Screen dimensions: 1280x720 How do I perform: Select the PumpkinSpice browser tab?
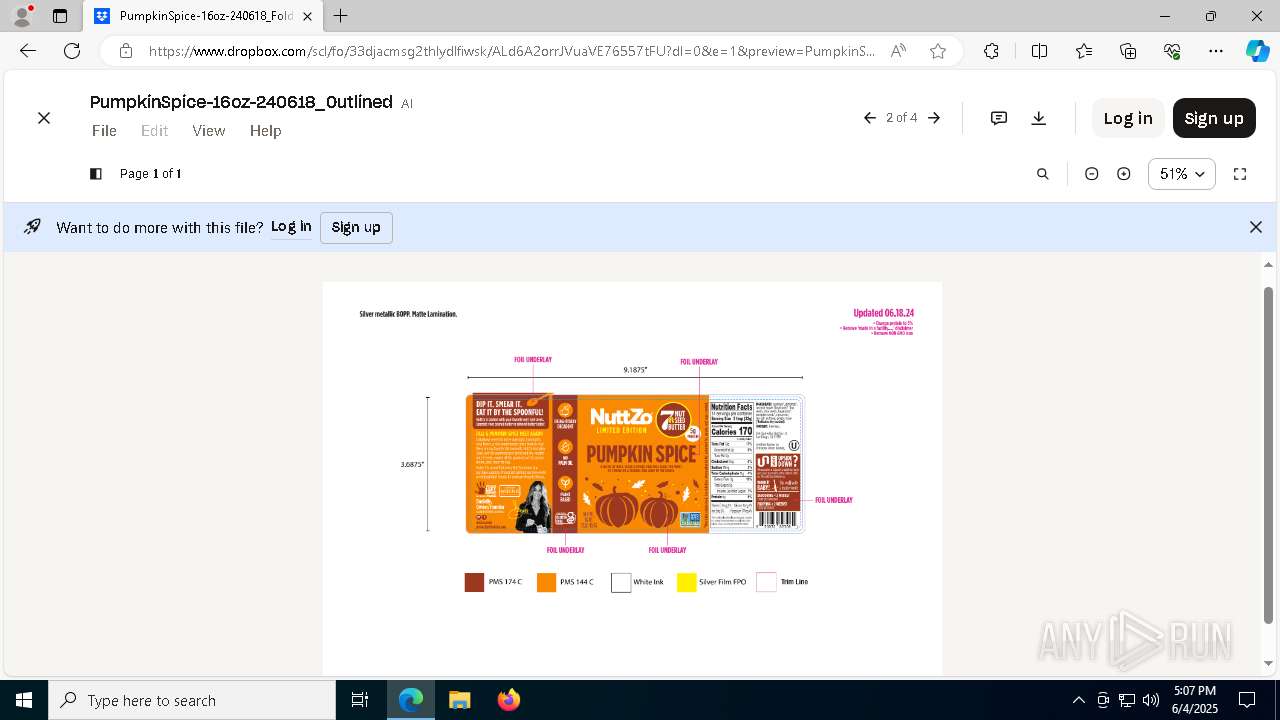203,16
